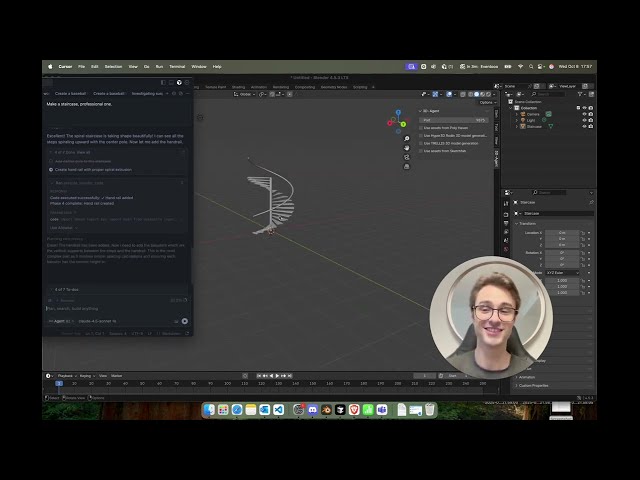640x480 pixels.
Task: Open Global transform orientation dropdown
Action: (x=245, y=94)
